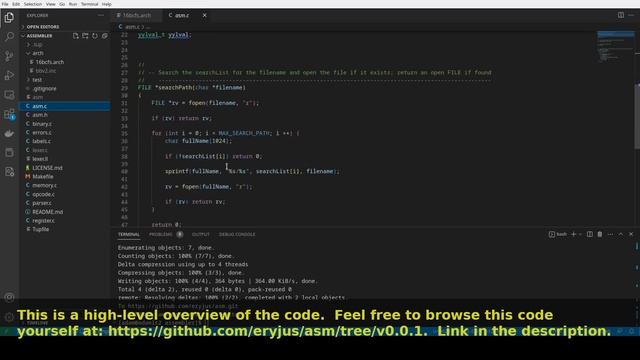This screenshot has height=360, width=640.
Task: Open Makefile in the file tree
Action: (x=43, y=177)
